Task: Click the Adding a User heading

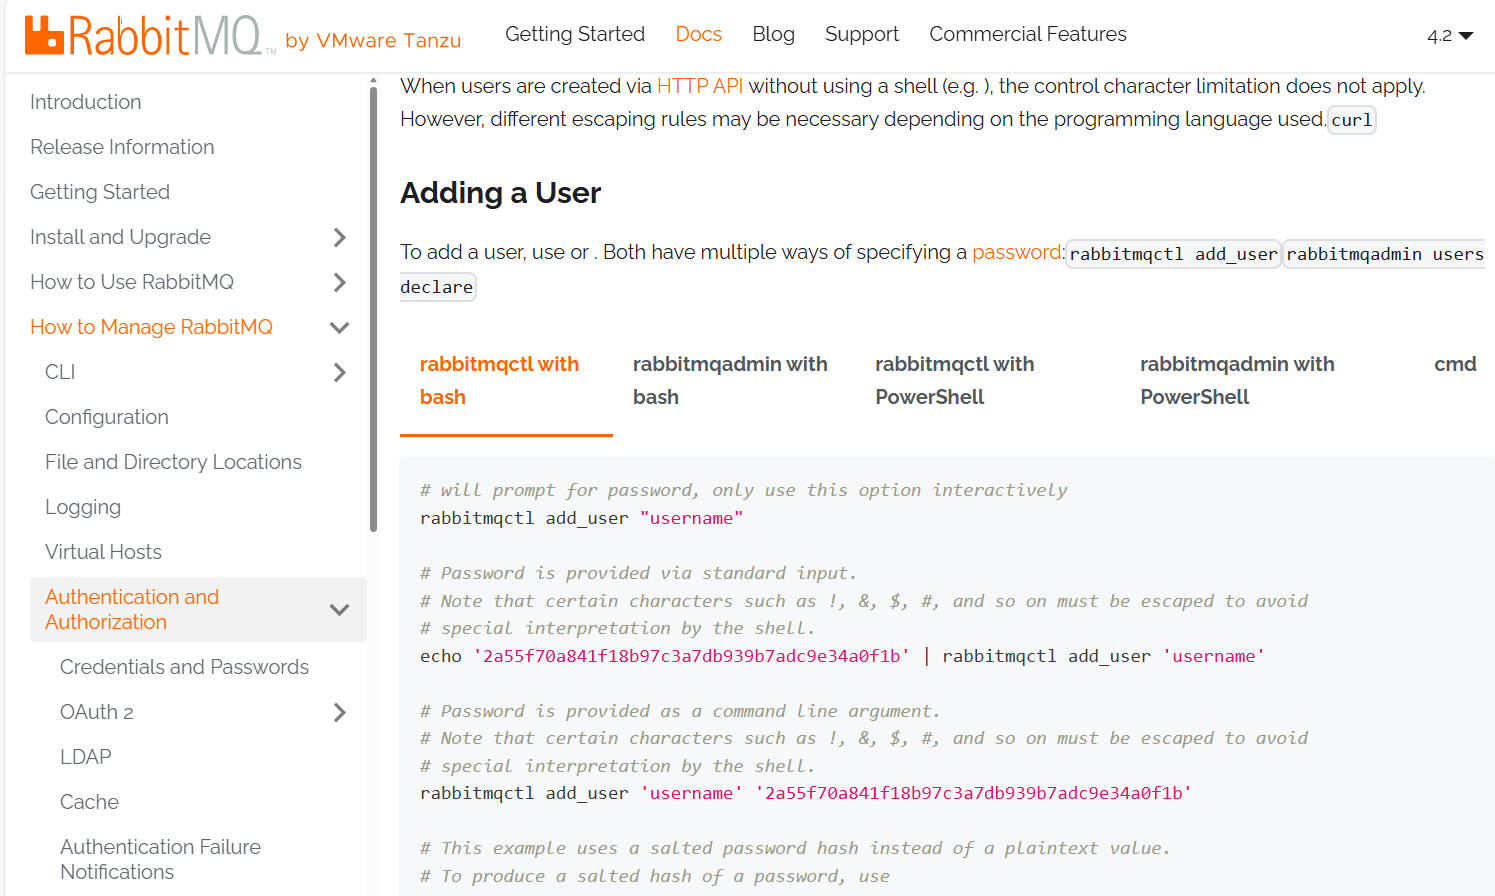Action: [500, 192]
